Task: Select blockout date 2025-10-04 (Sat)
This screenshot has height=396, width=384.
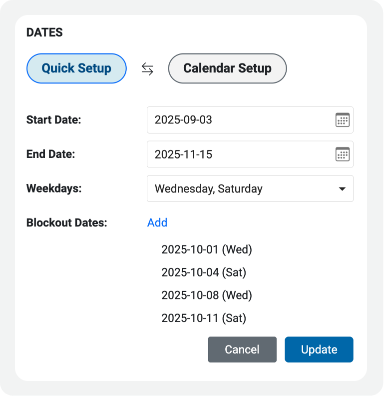Action: point(204,272)
